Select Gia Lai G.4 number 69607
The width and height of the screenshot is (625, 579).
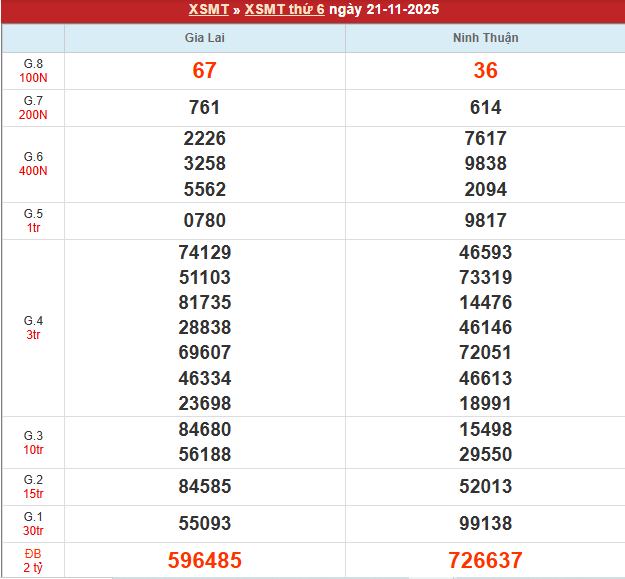[x=204, y=353]
